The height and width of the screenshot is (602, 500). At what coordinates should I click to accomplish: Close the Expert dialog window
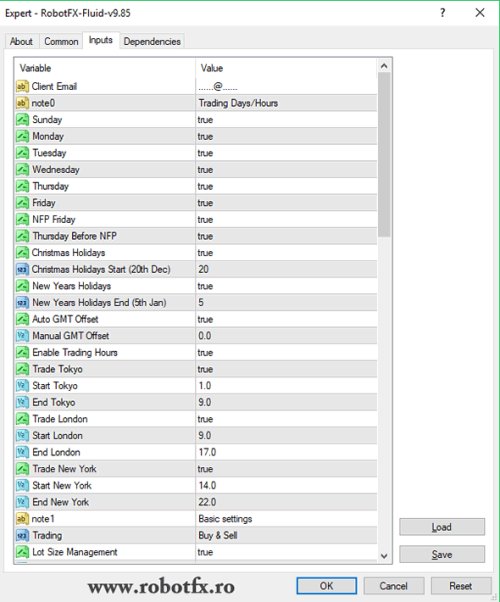pyautogui.click(x=480, y=13)
